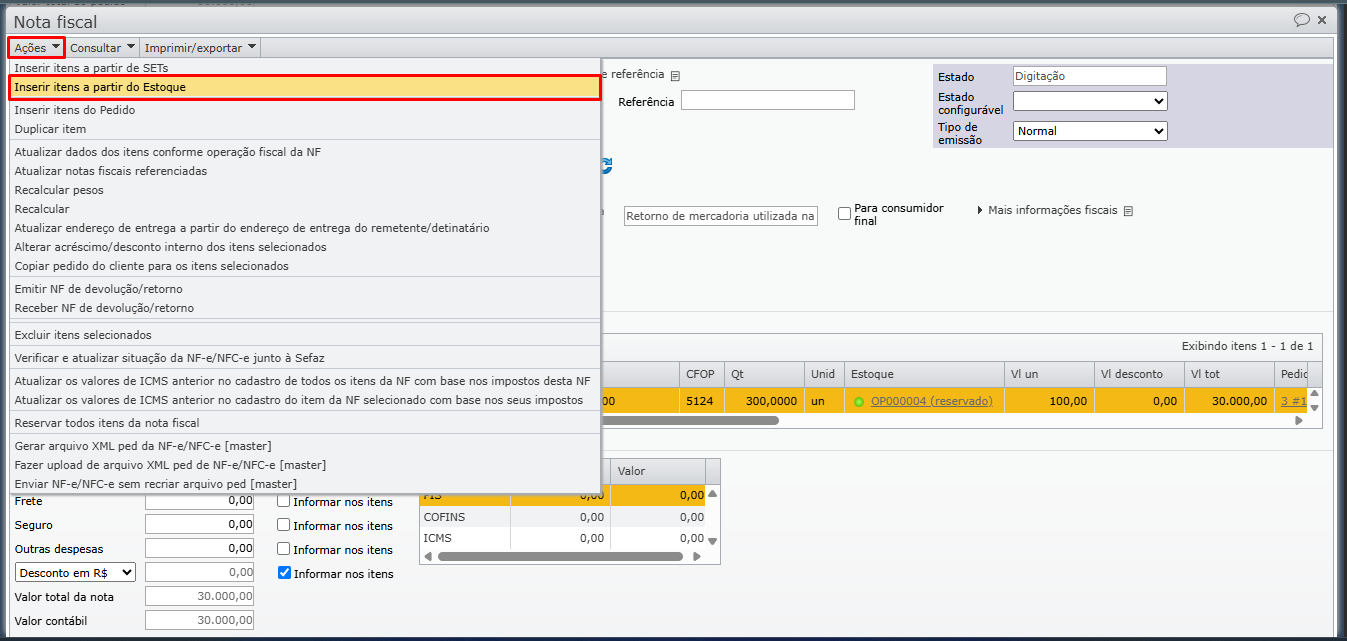Select 'Inserir itens a partir do Estoque'

[304, 88]
